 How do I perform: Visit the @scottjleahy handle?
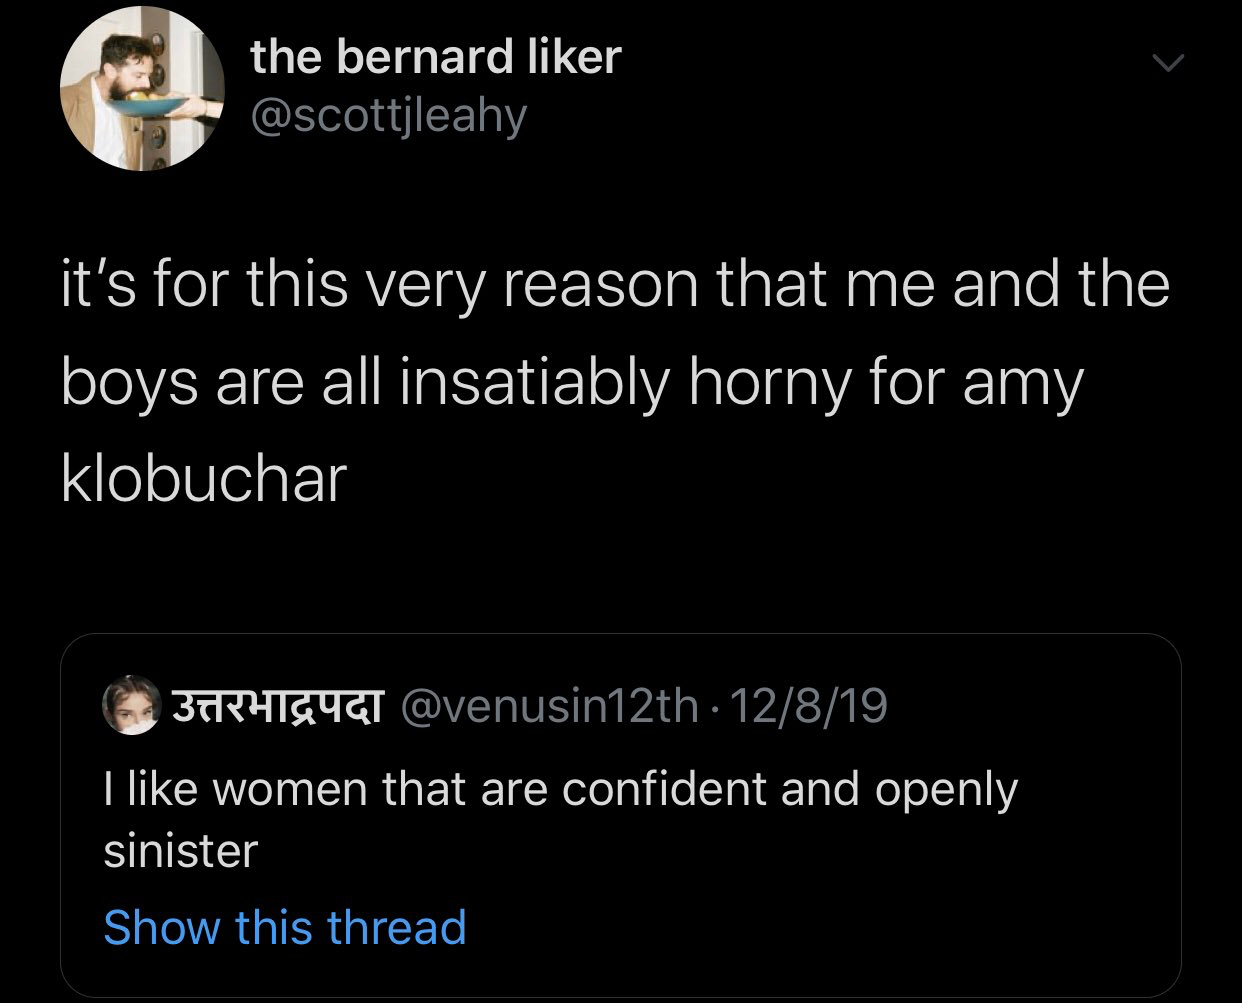pyautogui.click(x=388, y=117)
